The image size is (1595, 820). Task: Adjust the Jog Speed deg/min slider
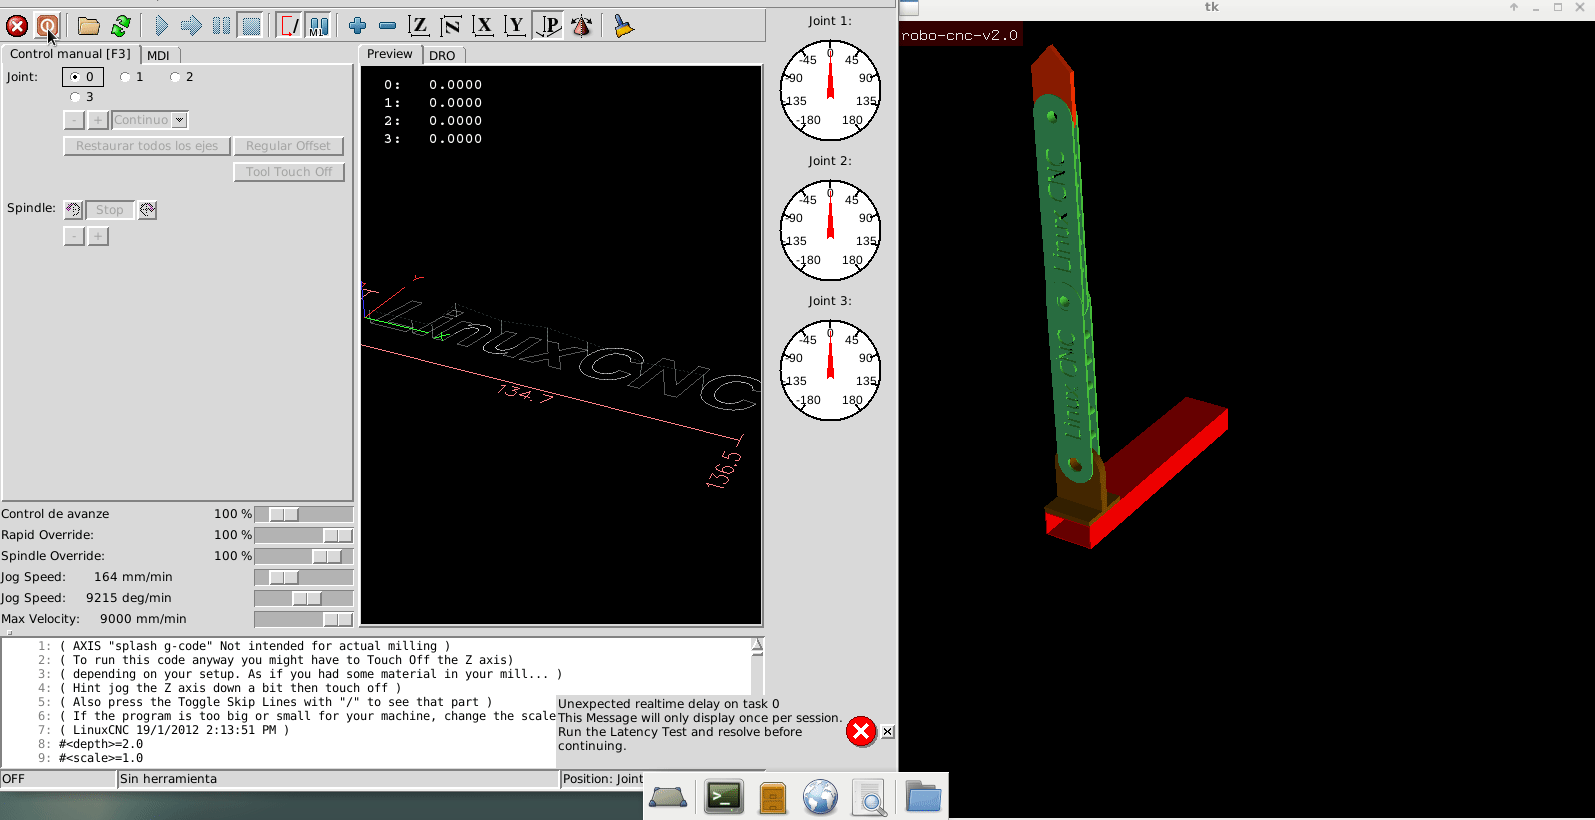click(304, 598)
